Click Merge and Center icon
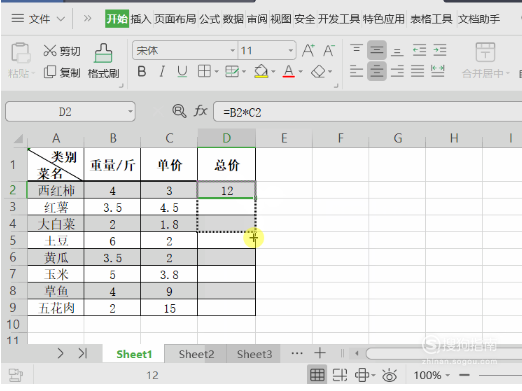Screen dimensions: 522x391 (x=485, y=52)
